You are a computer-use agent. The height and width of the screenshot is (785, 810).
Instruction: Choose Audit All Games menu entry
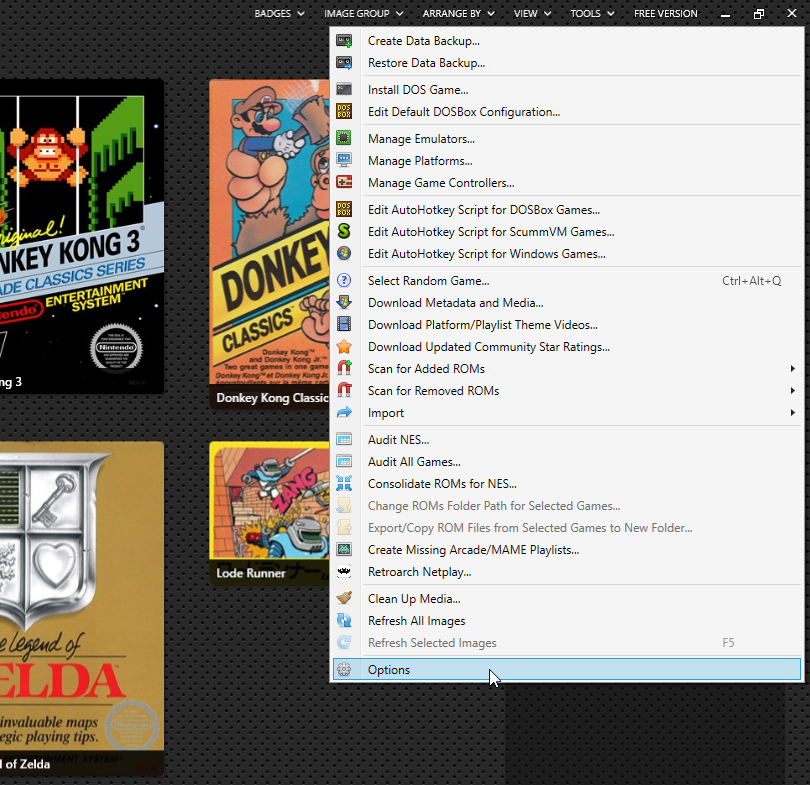567,462
